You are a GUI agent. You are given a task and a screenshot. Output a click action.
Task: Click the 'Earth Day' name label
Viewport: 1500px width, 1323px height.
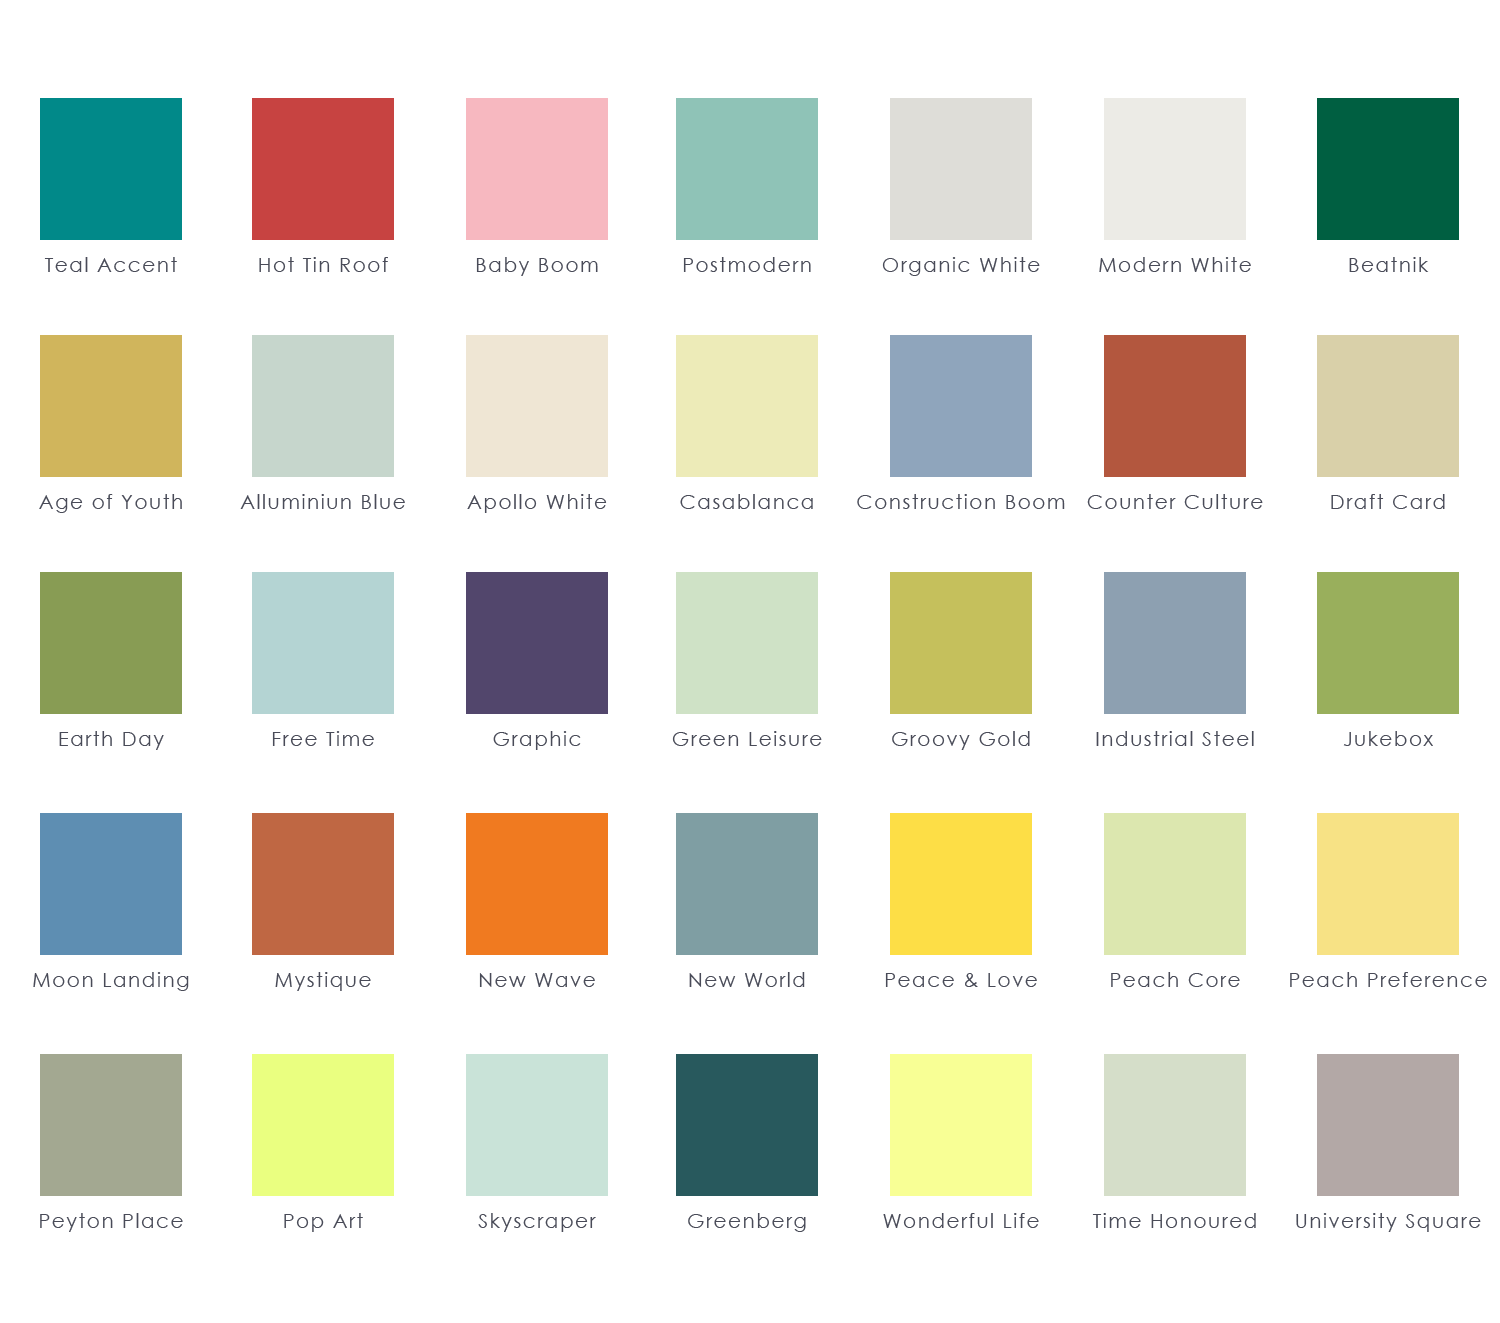tap(111, 740)
